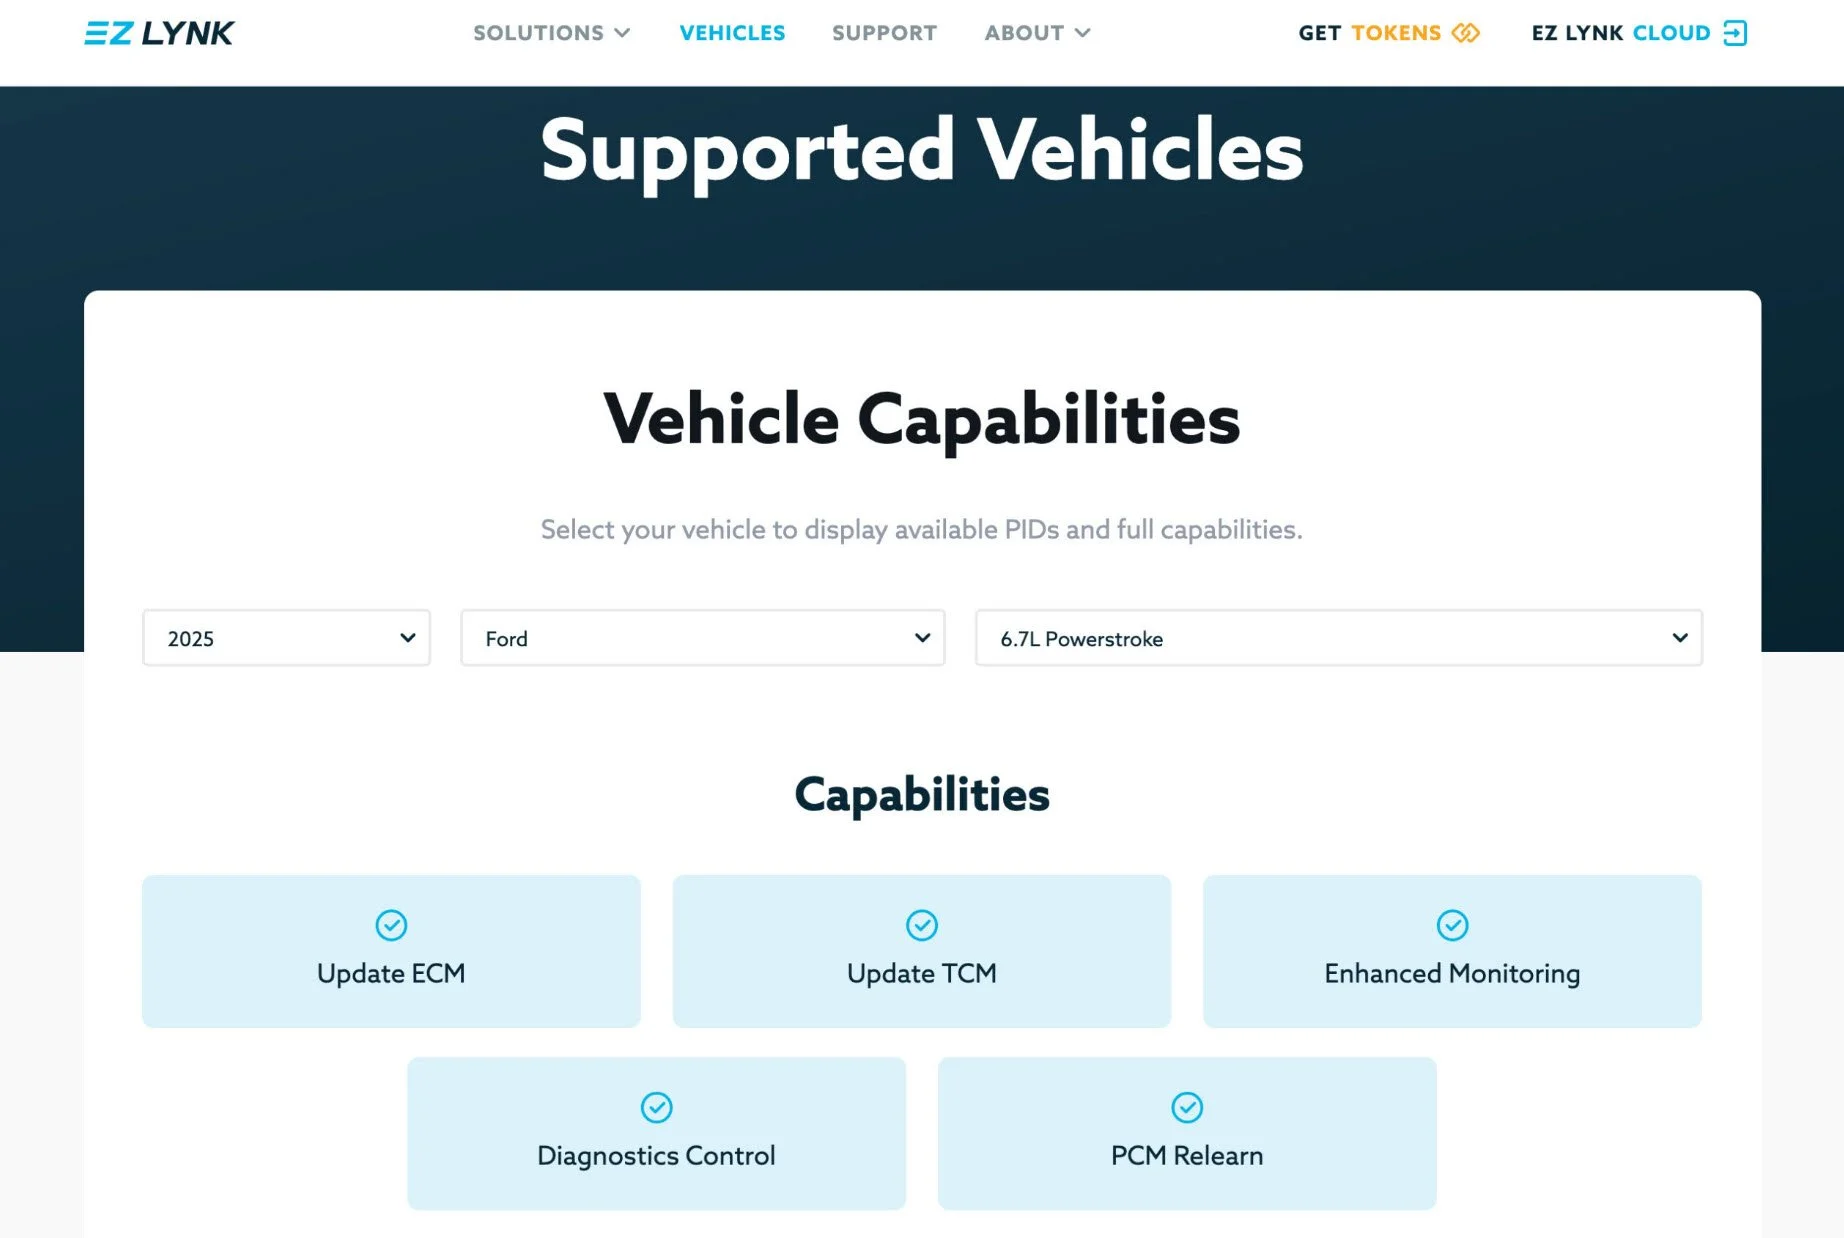Expand the SOLUTIONS menu chevron
The height and width of the screenshot is (1238, 1844).
pyautogui.click(x=624, y=33)
